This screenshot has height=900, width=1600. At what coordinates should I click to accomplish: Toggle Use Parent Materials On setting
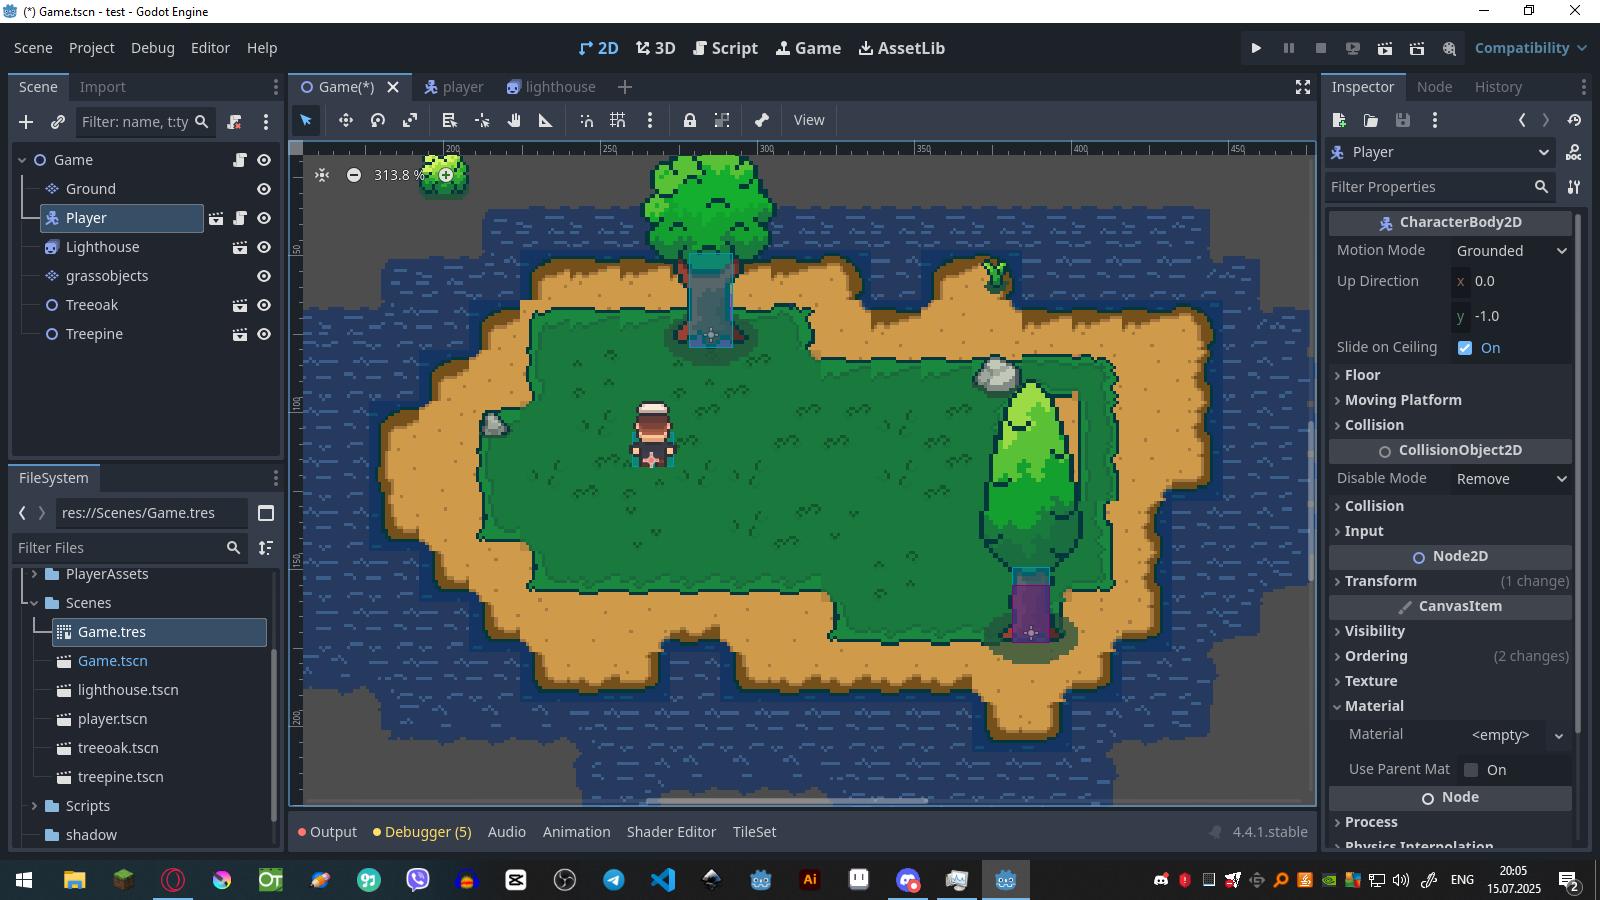(x=1470, y=769)
